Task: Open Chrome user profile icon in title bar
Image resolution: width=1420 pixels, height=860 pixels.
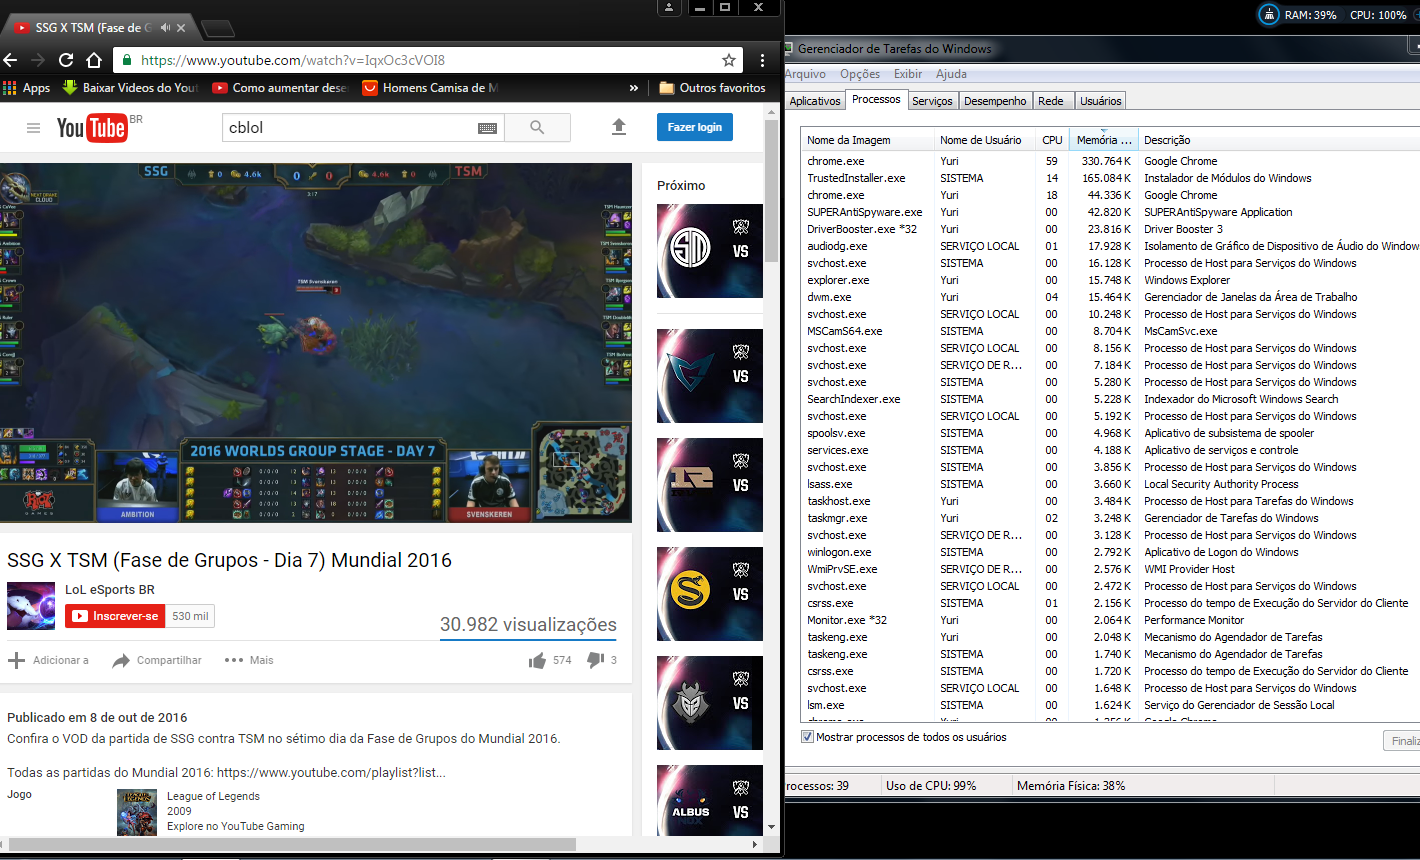Action: pos(669,7)
